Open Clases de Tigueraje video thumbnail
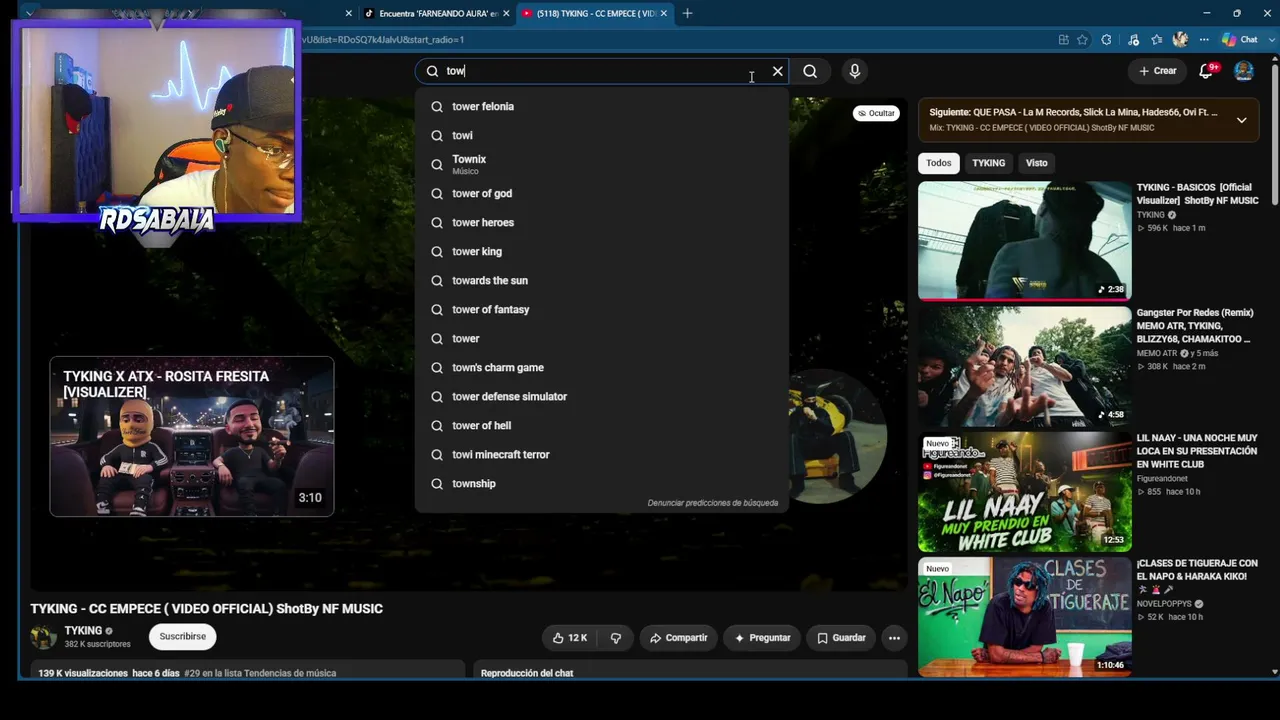The image size is (1280, 720). (1025, 616)
